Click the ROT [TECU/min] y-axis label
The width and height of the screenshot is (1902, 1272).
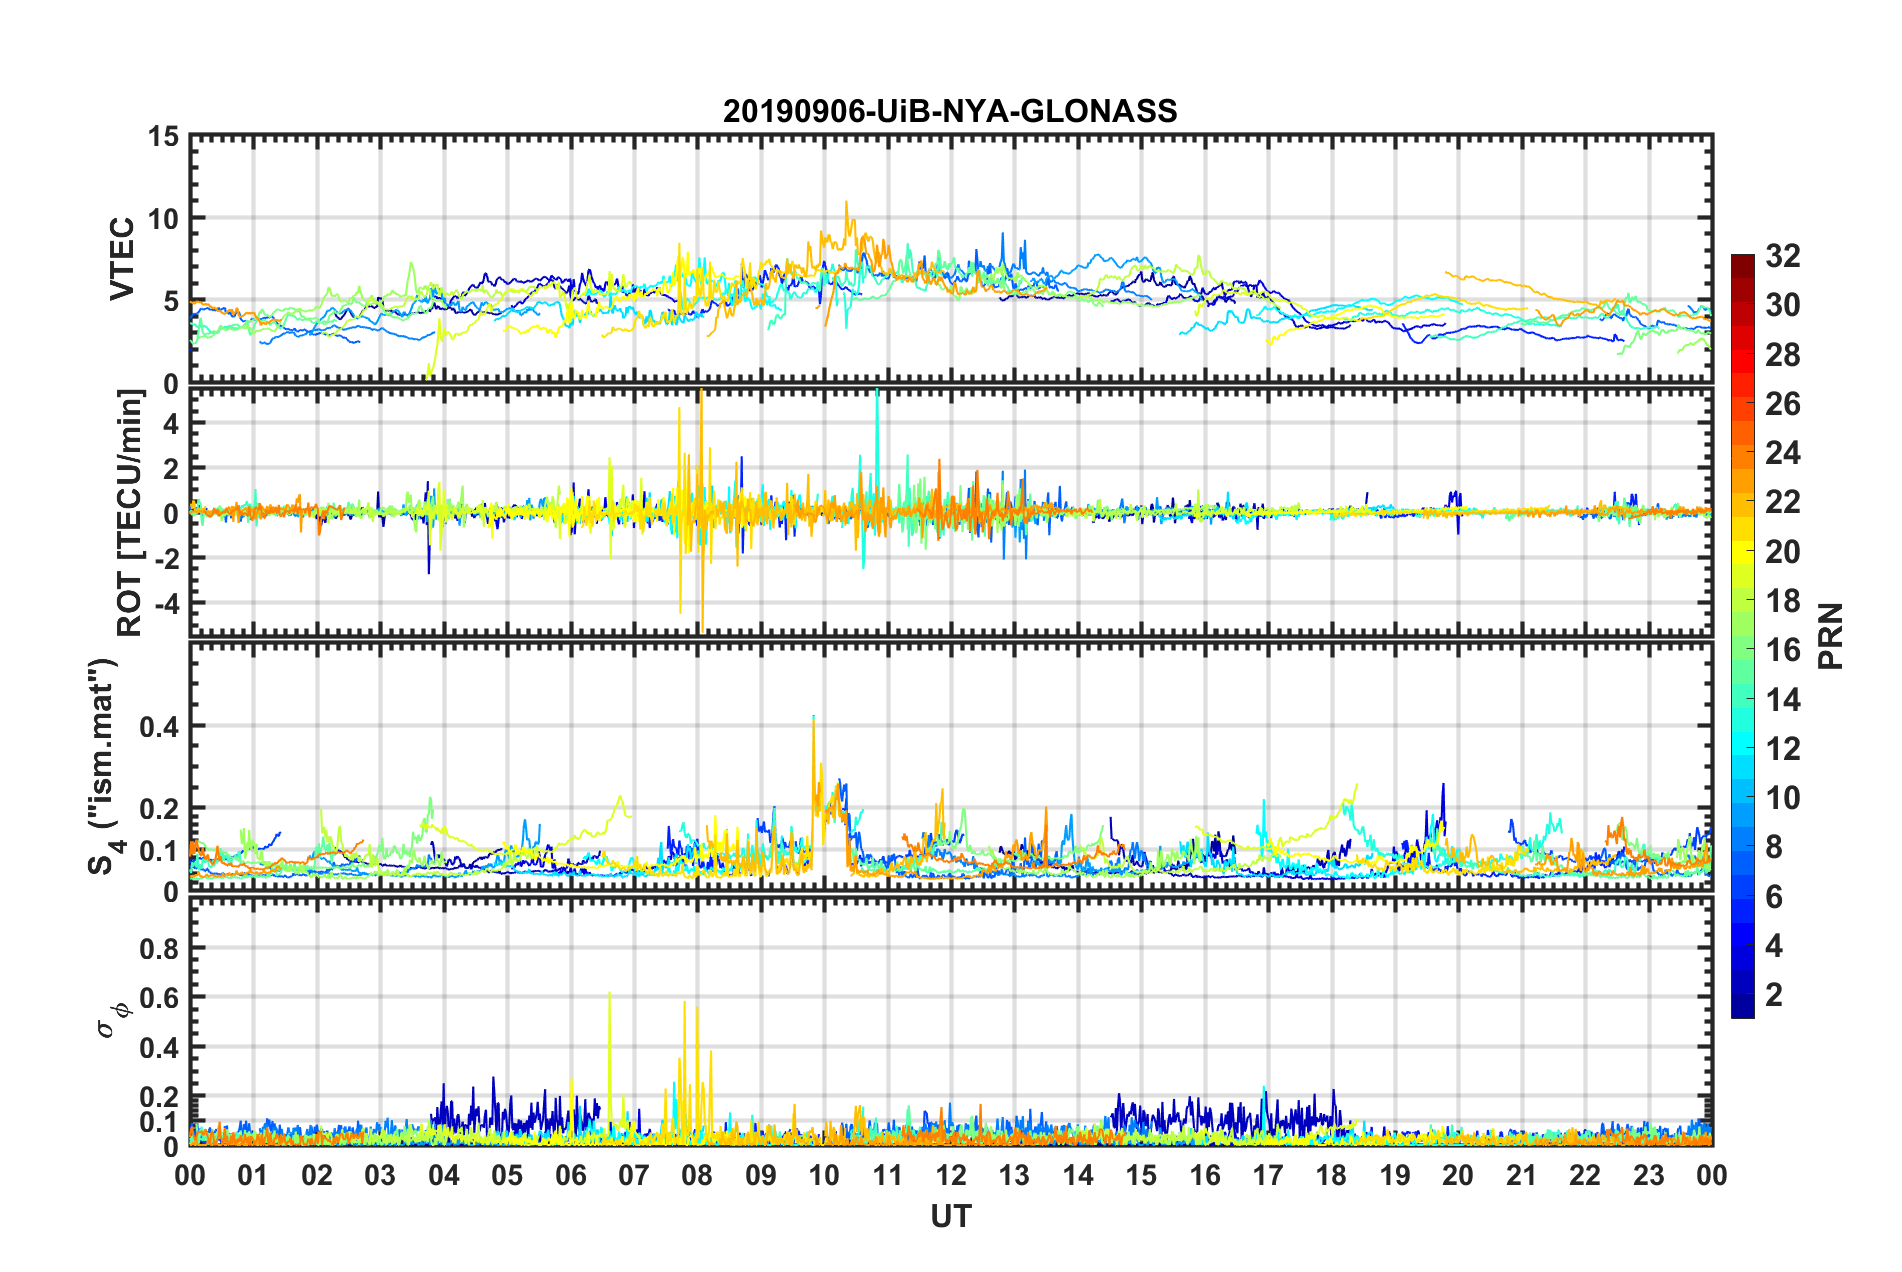coord(130,513)
